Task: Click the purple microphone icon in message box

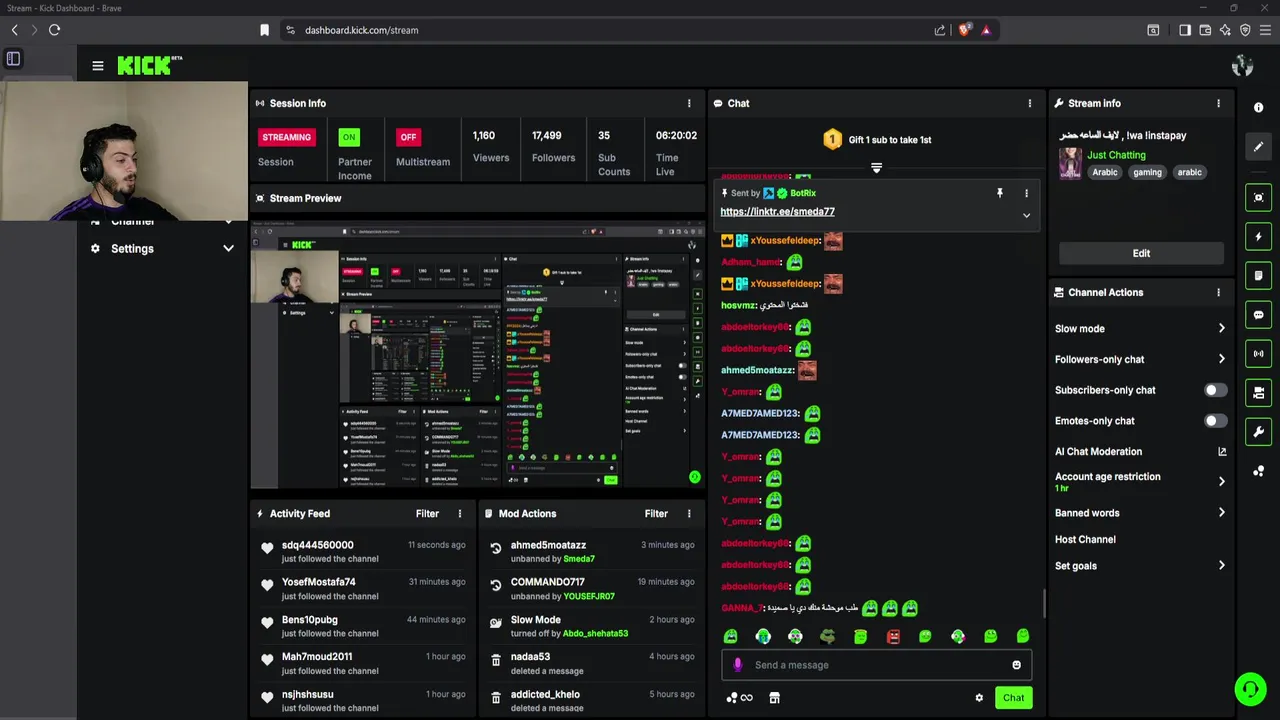Action: tap(738, 665)
